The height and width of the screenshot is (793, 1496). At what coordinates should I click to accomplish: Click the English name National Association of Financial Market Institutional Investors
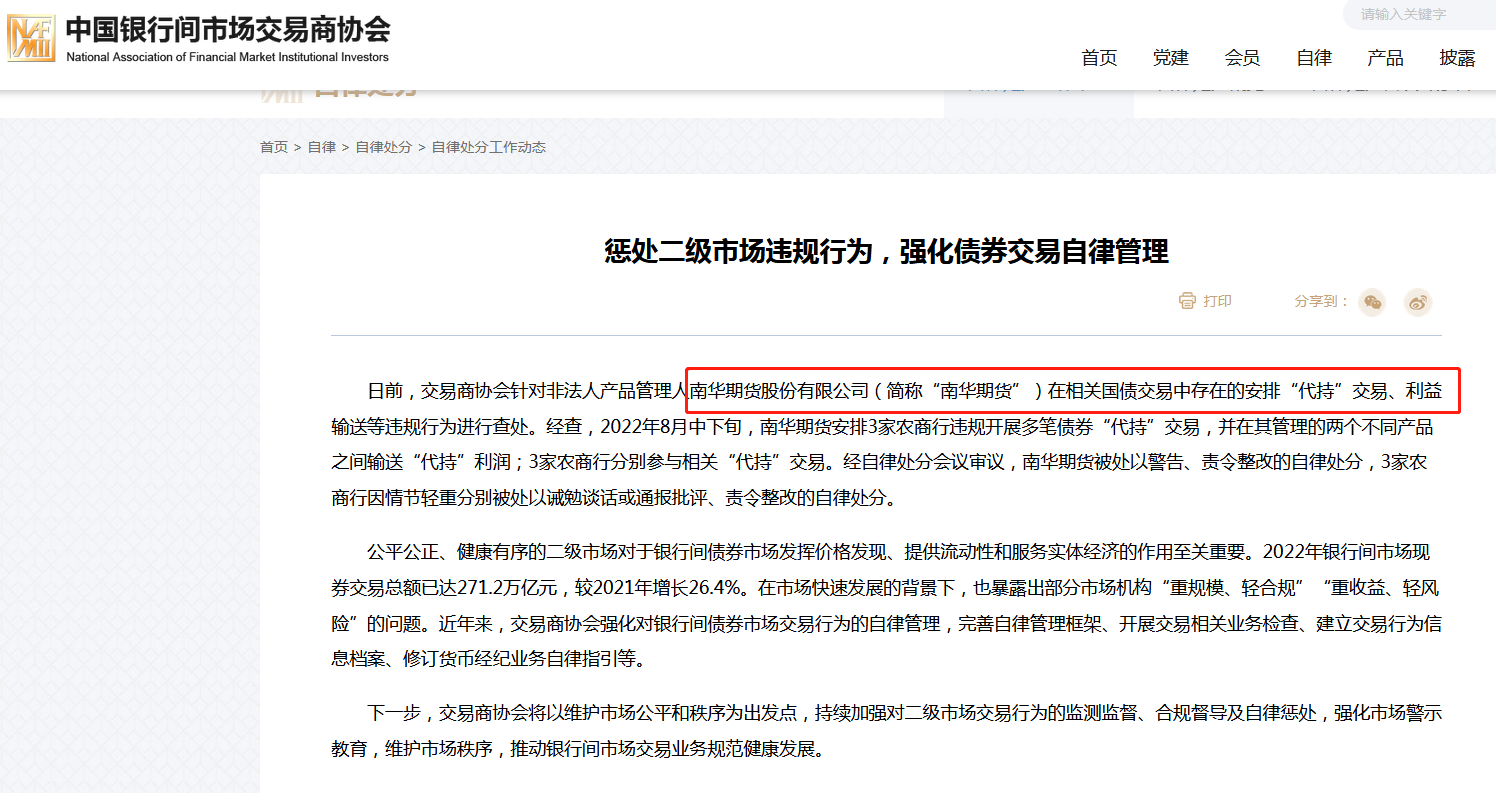[227, 57]
